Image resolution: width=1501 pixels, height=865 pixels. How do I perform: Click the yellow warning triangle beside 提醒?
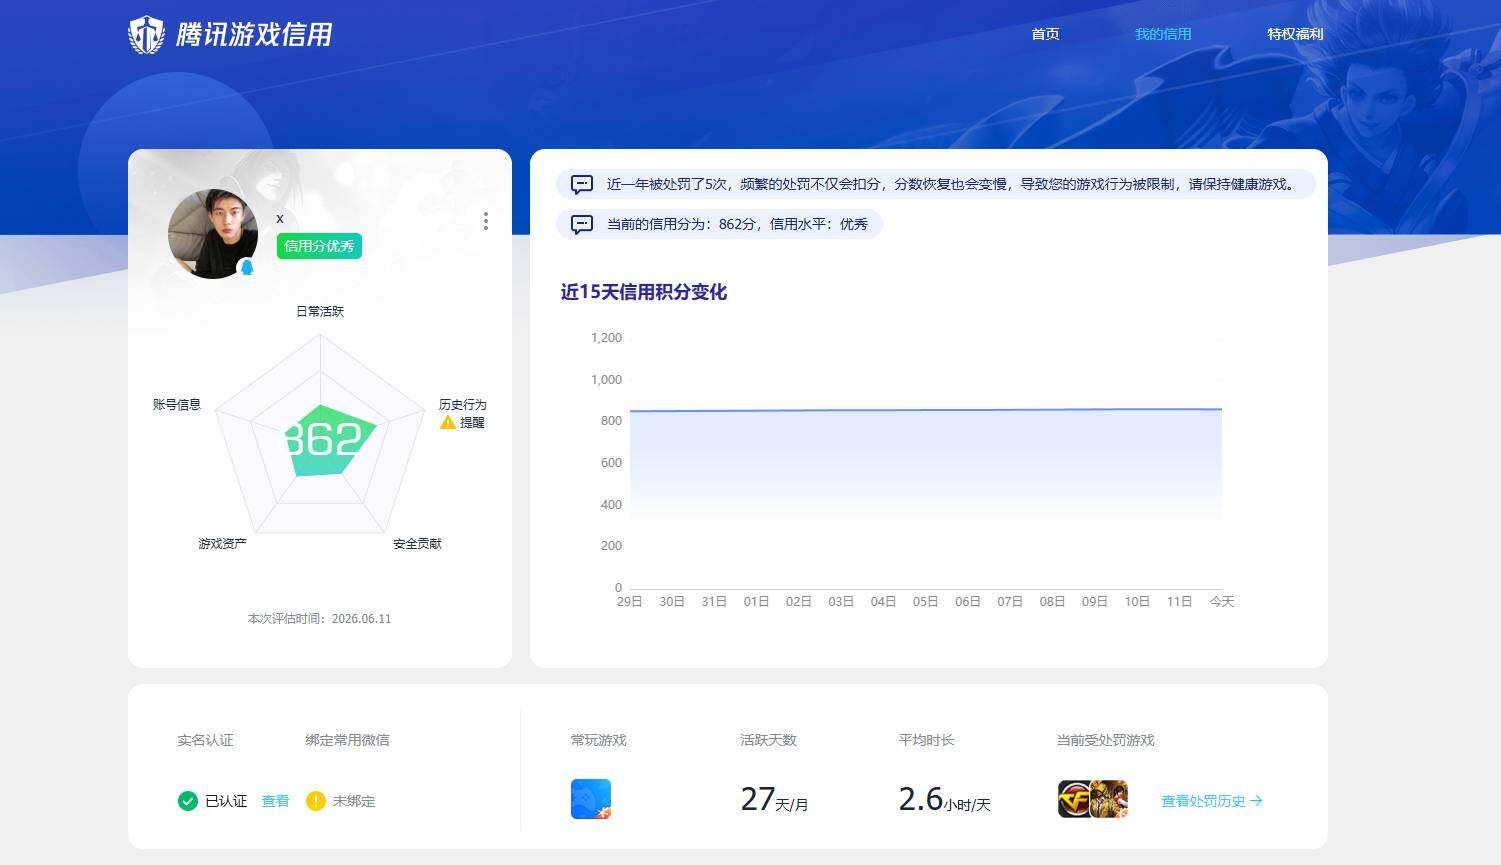click(x=448, y=422)
